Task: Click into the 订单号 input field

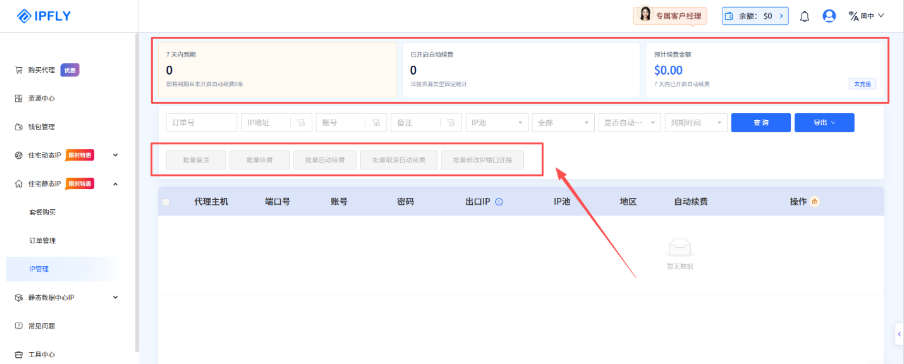Action: tap(201, 122)
